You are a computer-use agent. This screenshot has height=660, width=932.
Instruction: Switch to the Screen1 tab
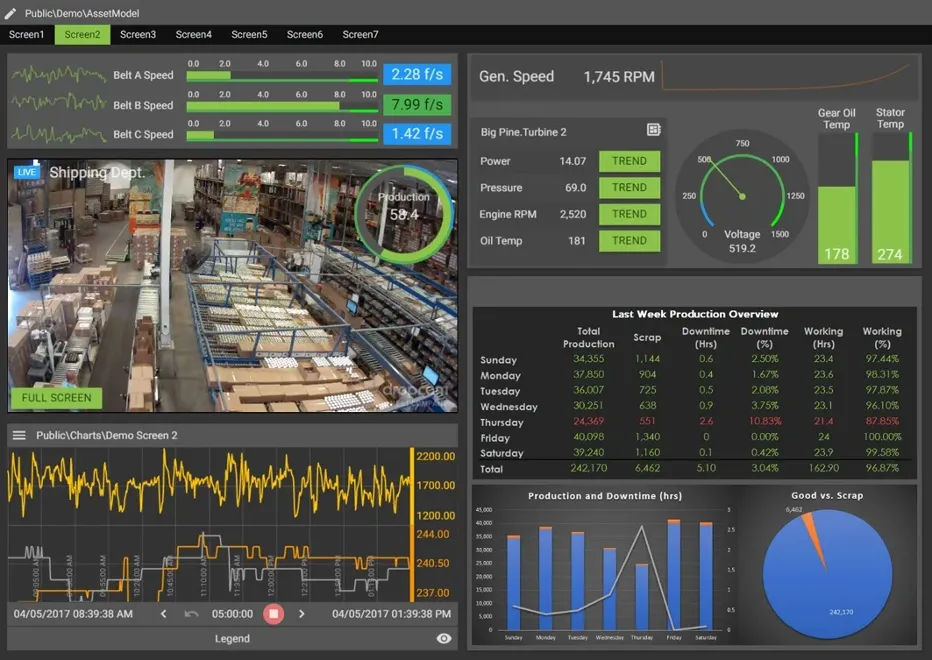point(27,35)
